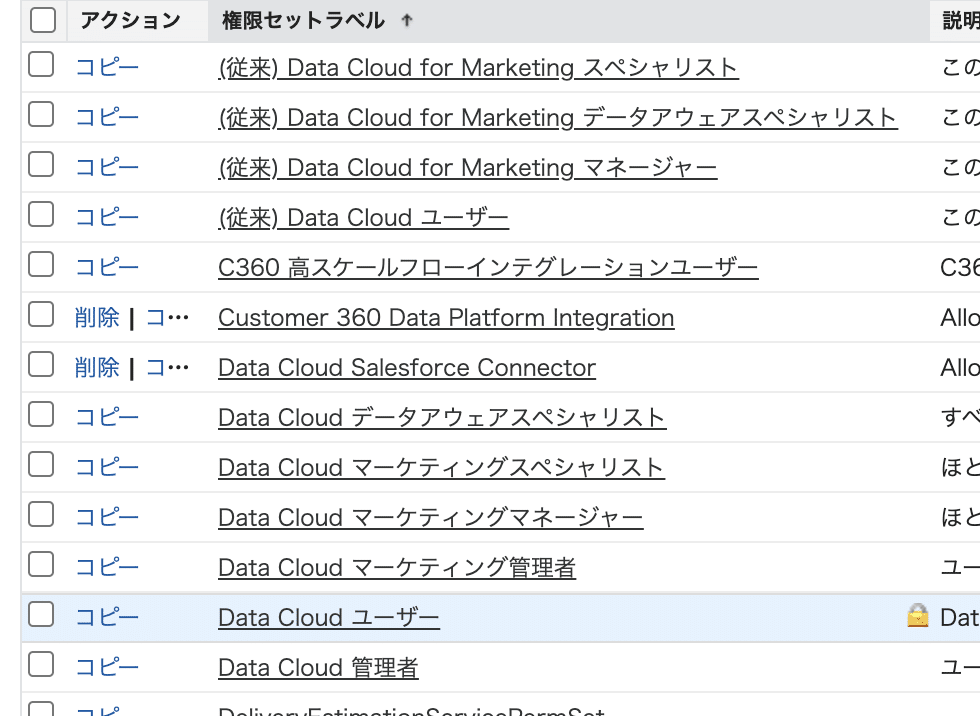Open Data Cloud マーケティング管理者
This screenshot has width=980, height=716.
397,567
